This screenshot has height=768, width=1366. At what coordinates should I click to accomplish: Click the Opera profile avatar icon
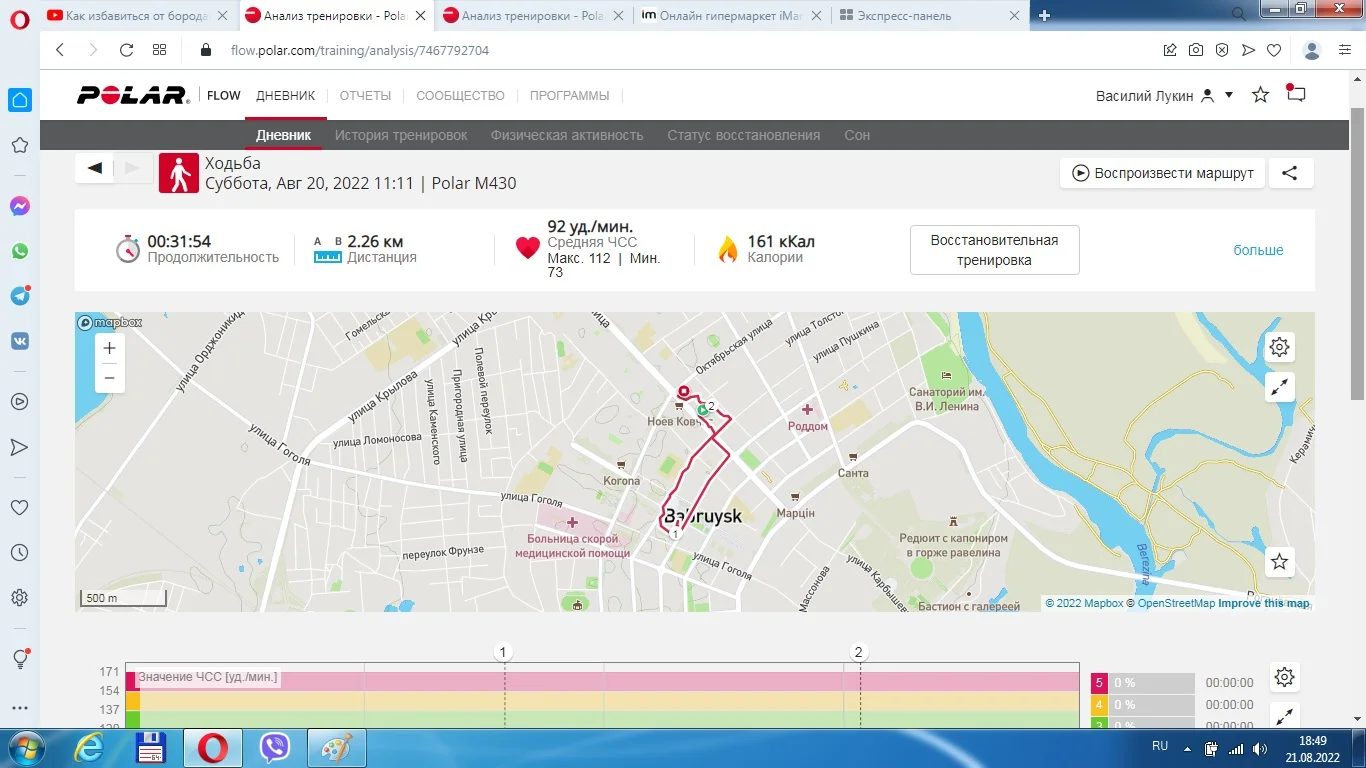pos(1313,50)
